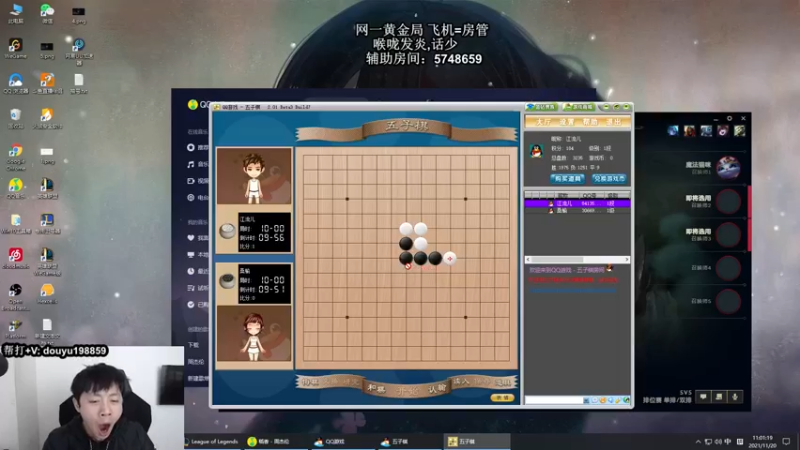
Task: Click the last-placed white stone with red mark
Action: [x=449, y=258]
